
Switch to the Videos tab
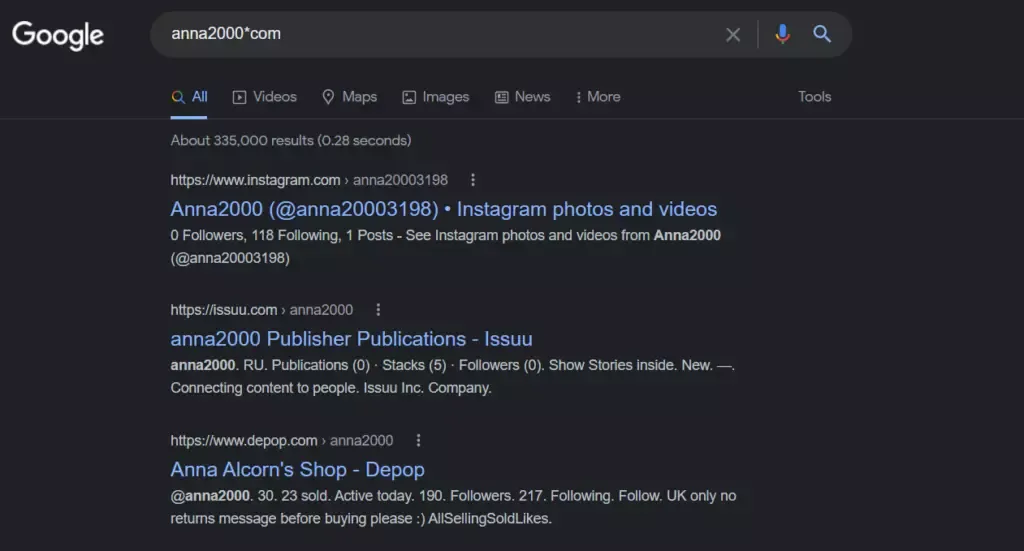pyautogui.click(x=264, y=97)
